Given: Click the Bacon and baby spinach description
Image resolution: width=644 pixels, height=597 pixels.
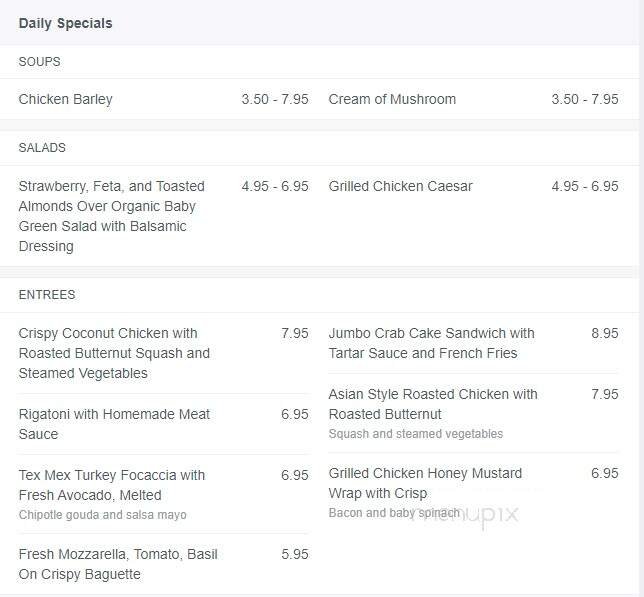Looking at the screenshot, I should tap(394, 513).
